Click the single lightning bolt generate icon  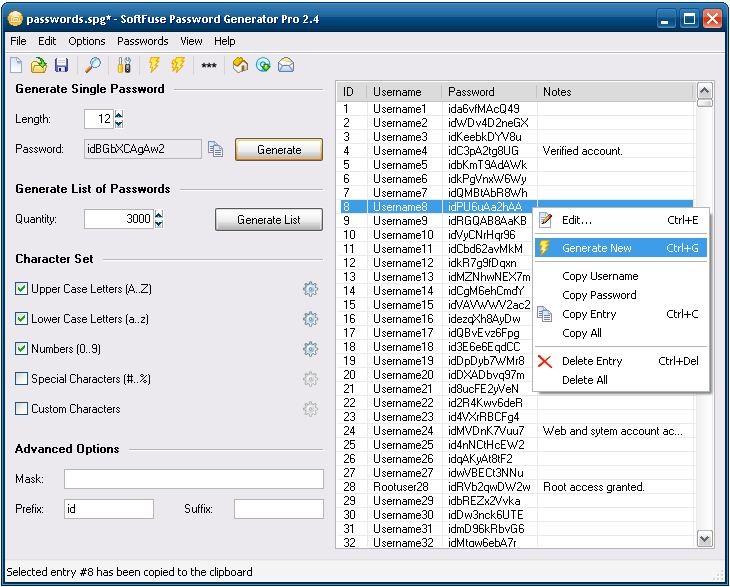click(x=154, y=65)
